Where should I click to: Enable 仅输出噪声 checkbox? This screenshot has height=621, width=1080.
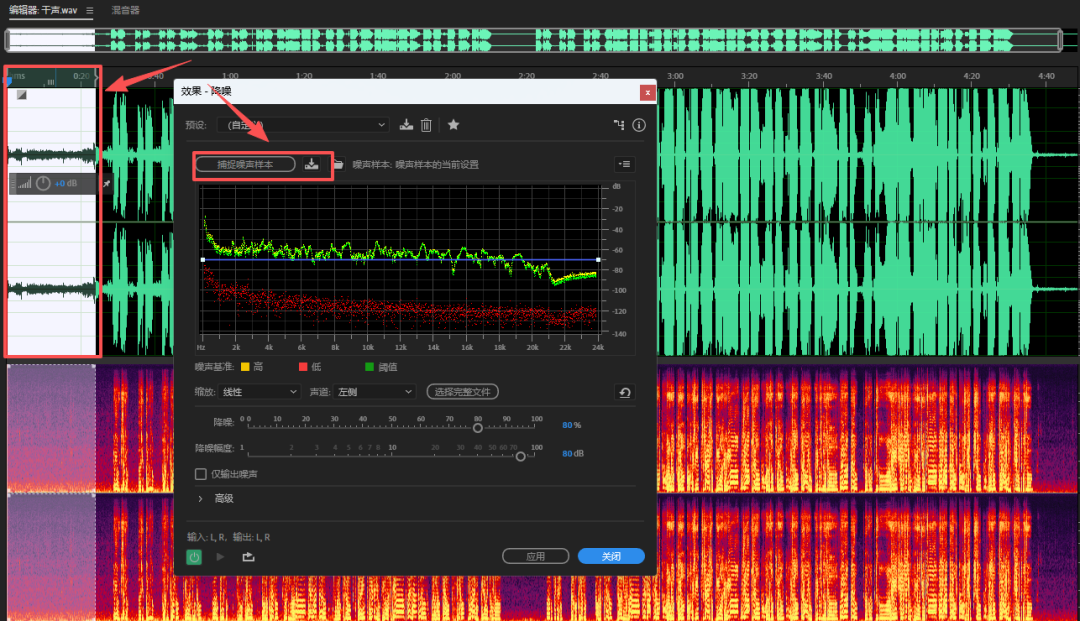200,474
